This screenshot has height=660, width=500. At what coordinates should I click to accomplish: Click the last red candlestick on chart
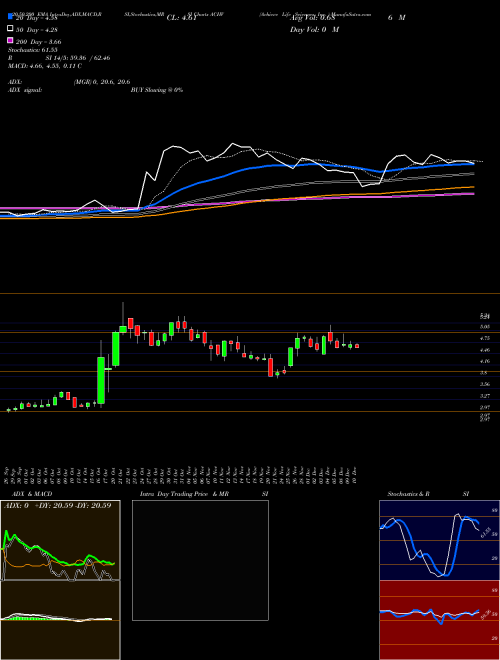point(357,346)
